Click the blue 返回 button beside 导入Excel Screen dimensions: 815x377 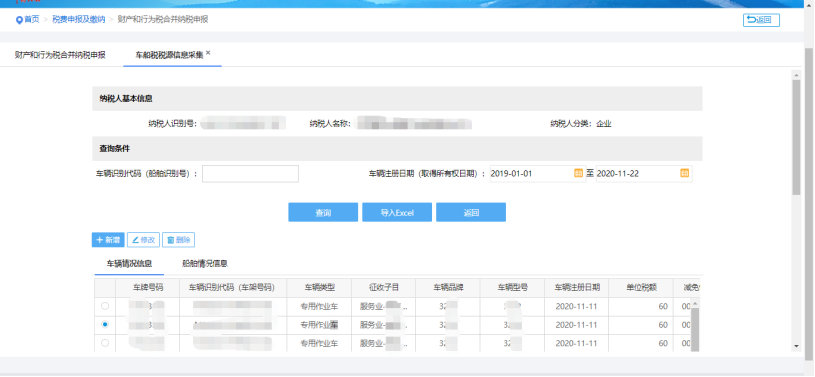470,212
